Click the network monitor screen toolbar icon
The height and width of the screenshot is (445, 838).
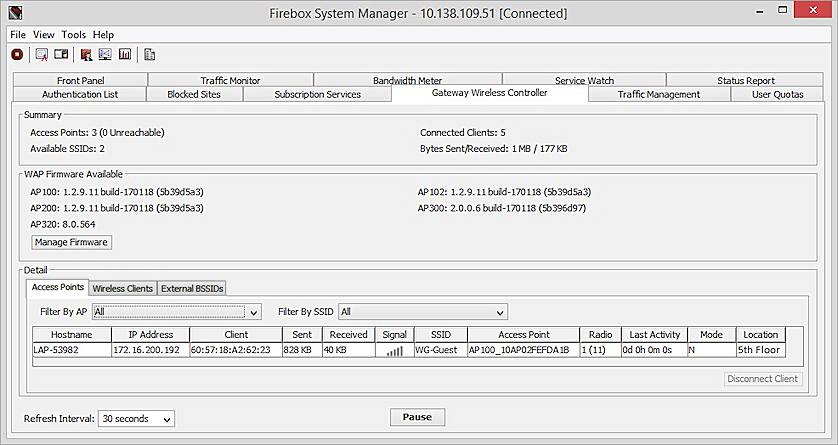pyautogui.click(x=105, y=54)
